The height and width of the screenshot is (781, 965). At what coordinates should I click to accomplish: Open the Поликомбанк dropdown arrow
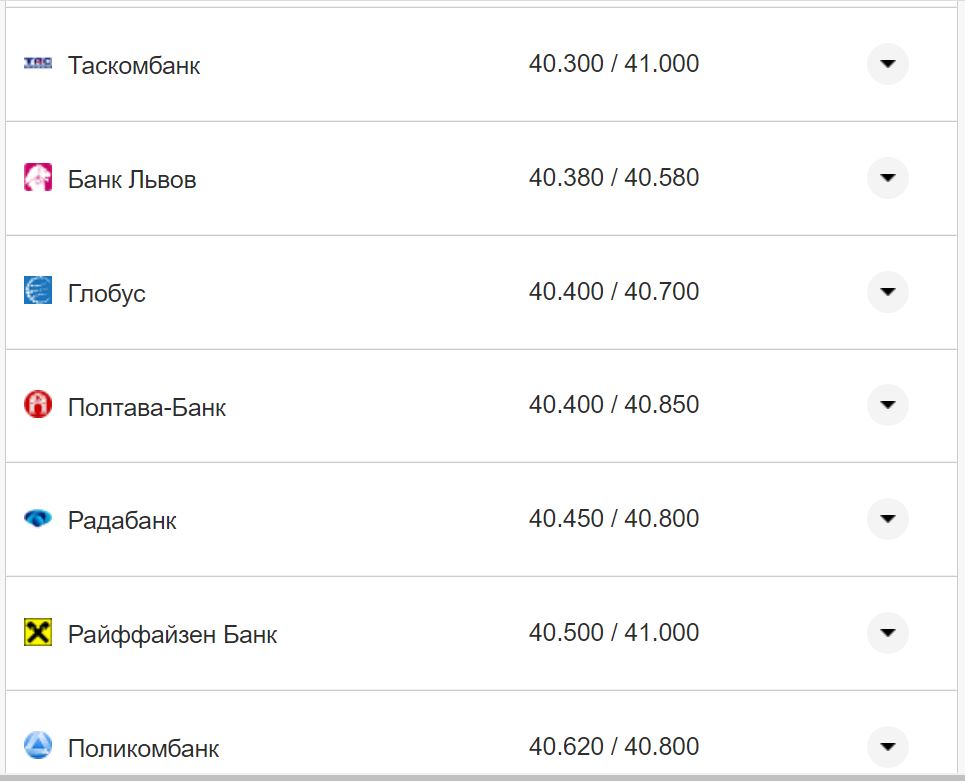click(x=887, y=746)
